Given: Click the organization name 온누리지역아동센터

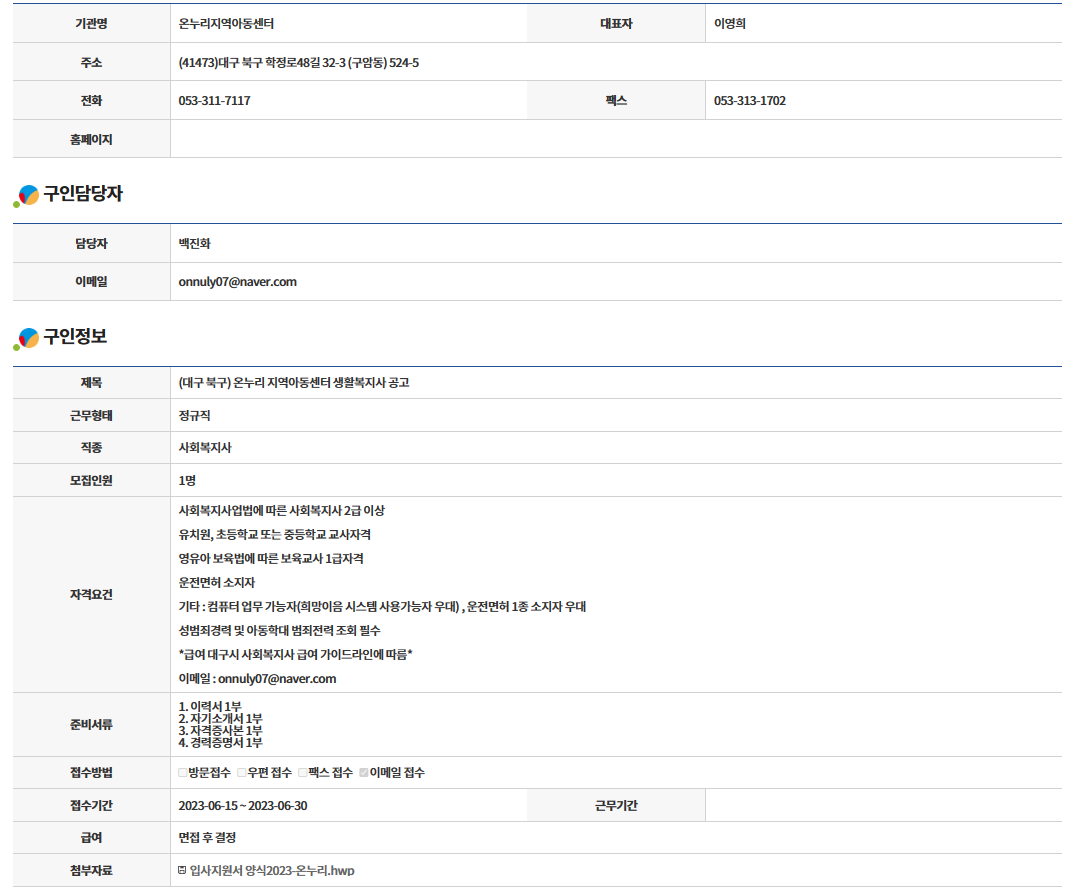Looking at the screenshot, I should click(226, 24).
